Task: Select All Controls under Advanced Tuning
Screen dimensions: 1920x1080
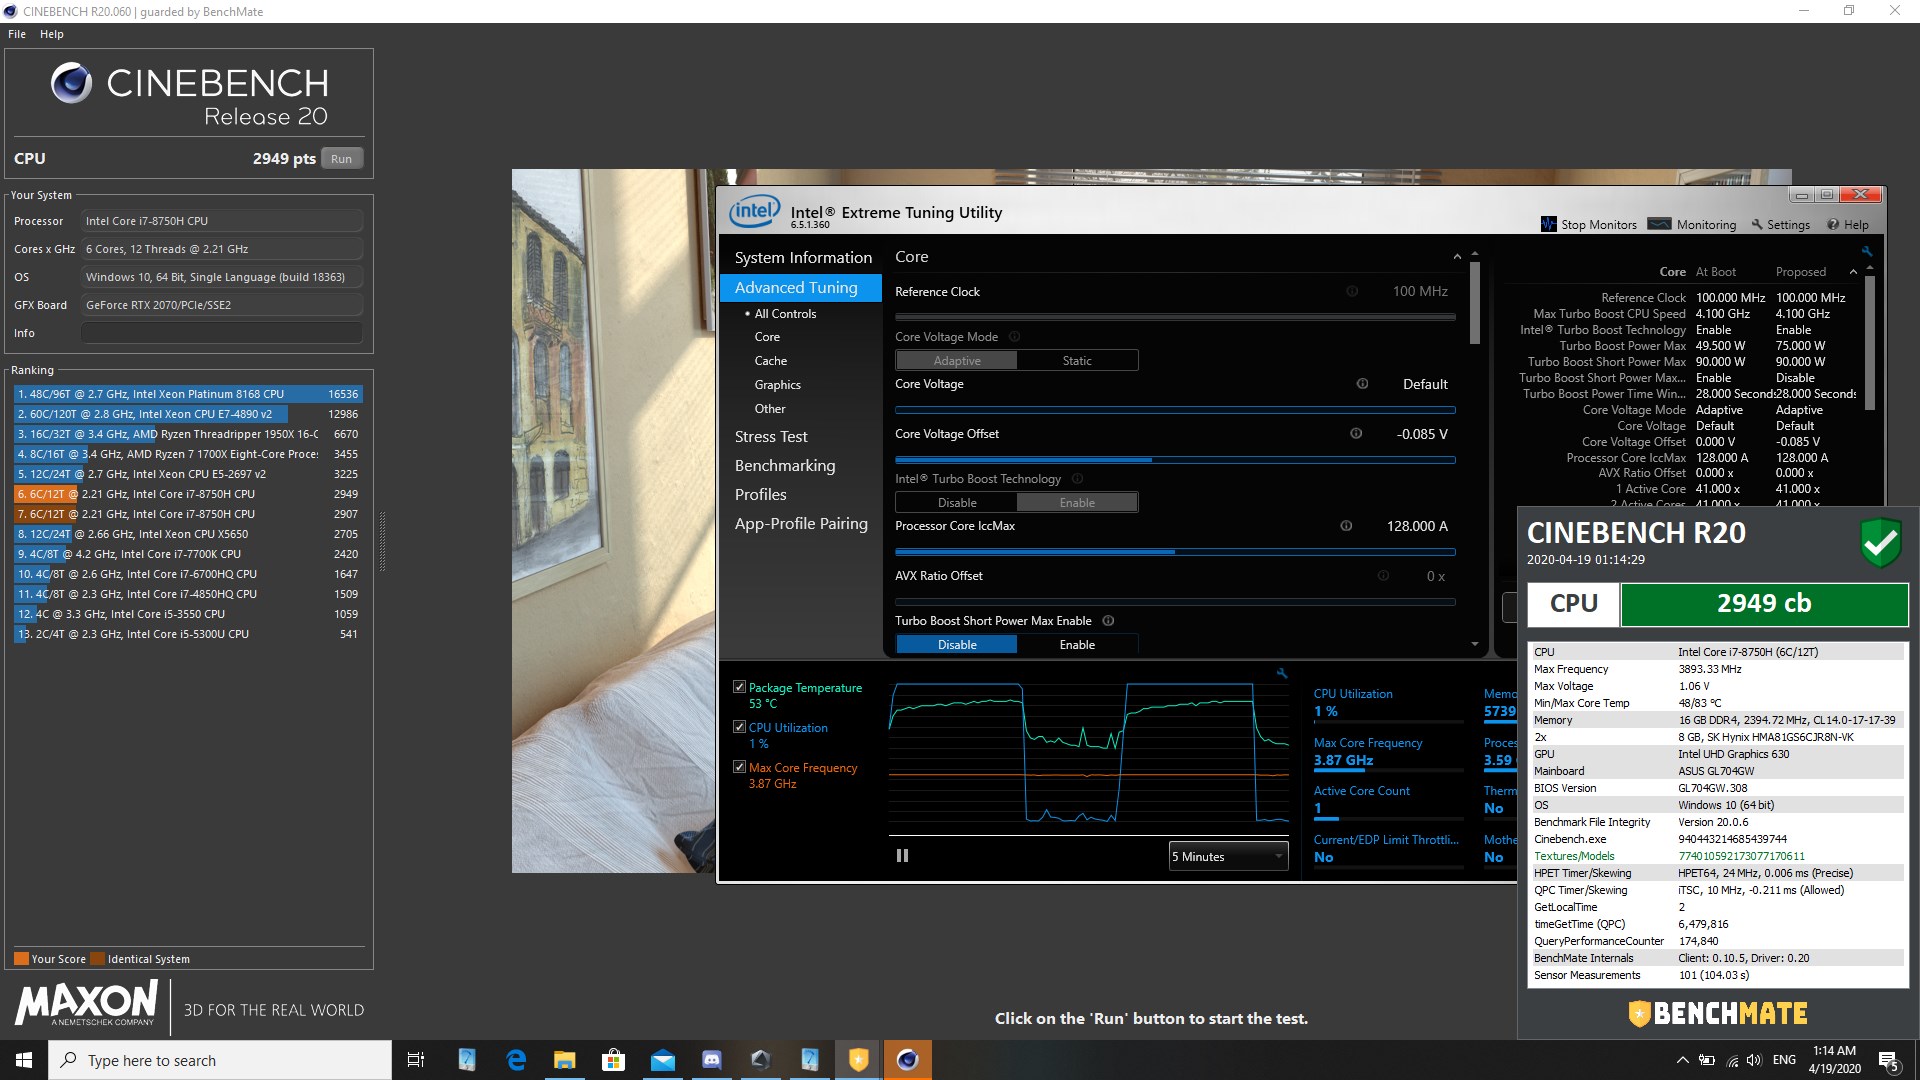Action: click(x=785, y=314)
